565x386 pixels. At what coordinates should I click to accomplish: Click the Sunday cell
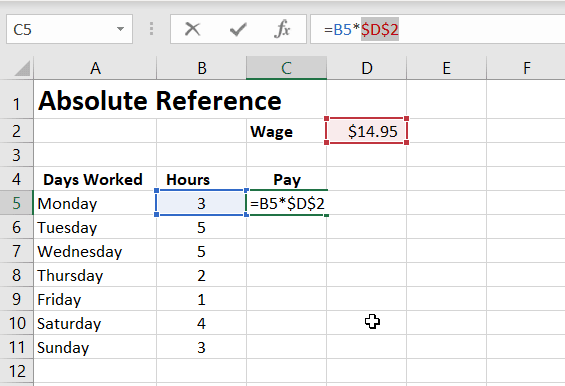pos(95,347)
